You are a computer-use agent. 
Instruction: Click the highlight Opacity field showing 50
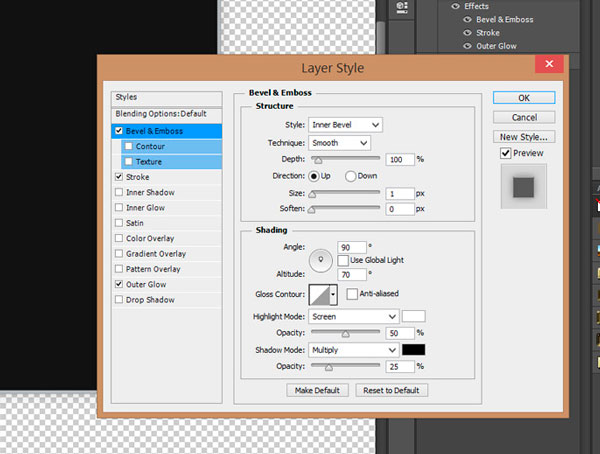(x=400, y=333)
